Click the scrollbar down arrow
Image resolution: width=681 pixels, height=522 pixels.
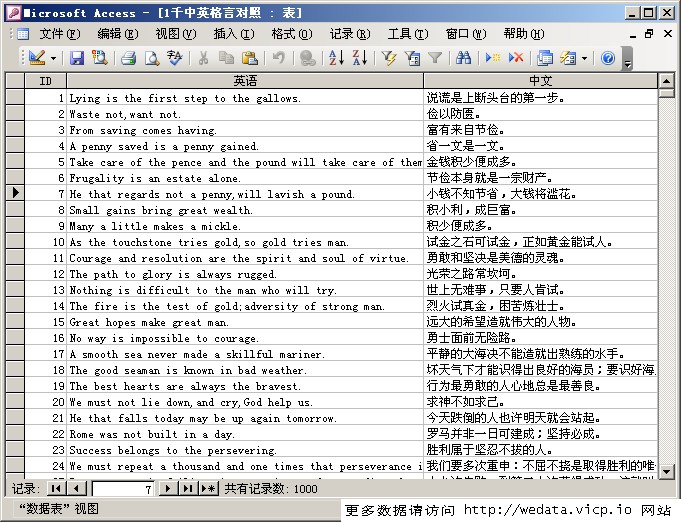coord(666,471)
